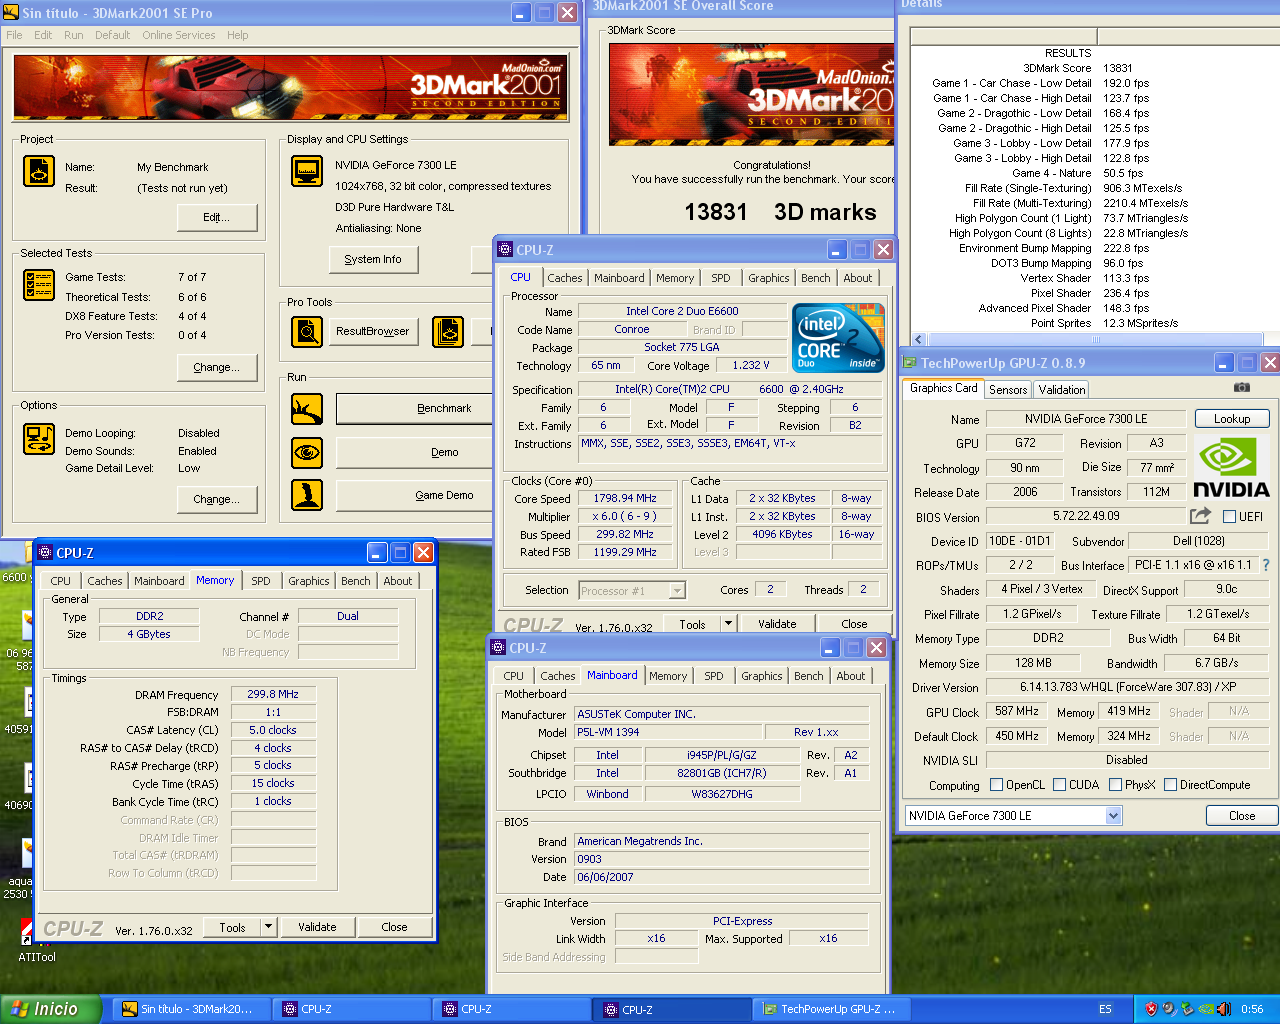Click the 3DMark2001 title bar icon
Image resolution: width=1280 pixels, height=1024 pixels.
(11, 13)
